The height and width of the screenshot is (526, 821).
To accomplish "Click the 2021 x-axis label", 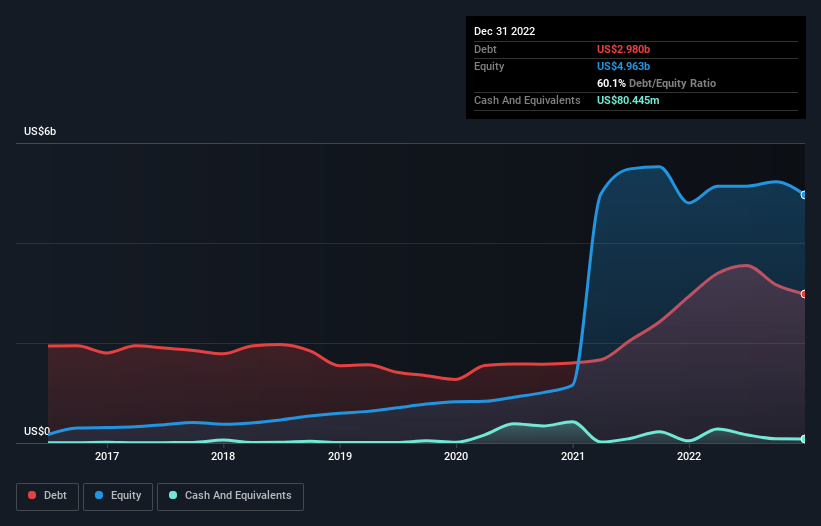I will pyautogui.click(x=573, y=456).
